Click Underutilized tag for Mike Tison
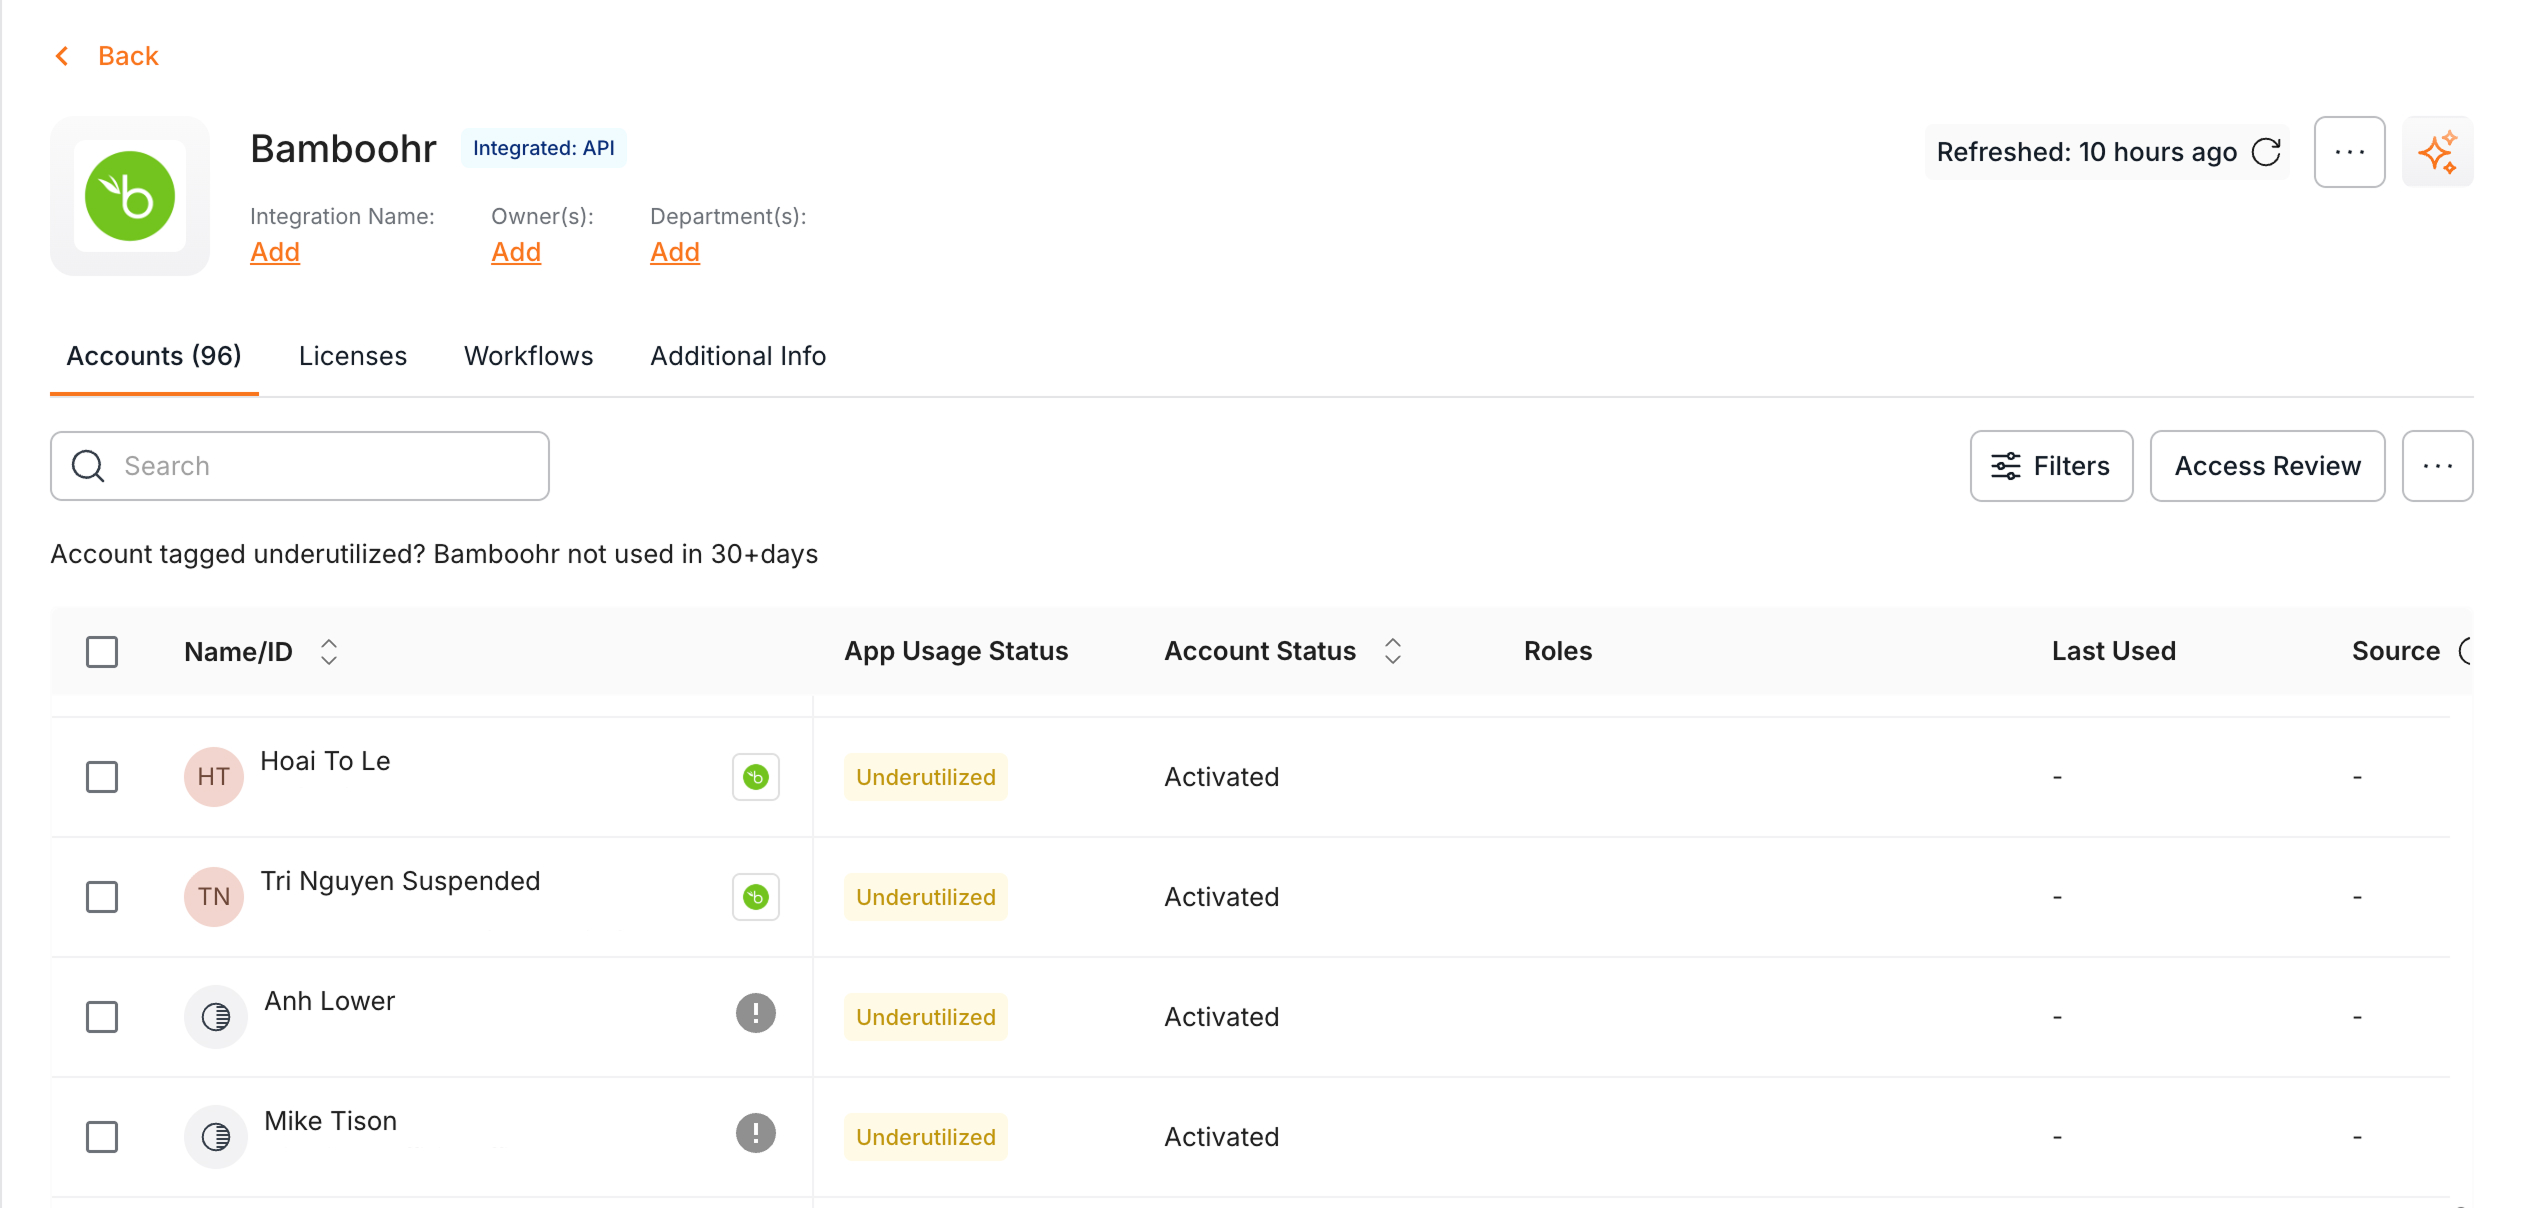The width and height of the screenshot is (2522, 1208). point(926,1137)
